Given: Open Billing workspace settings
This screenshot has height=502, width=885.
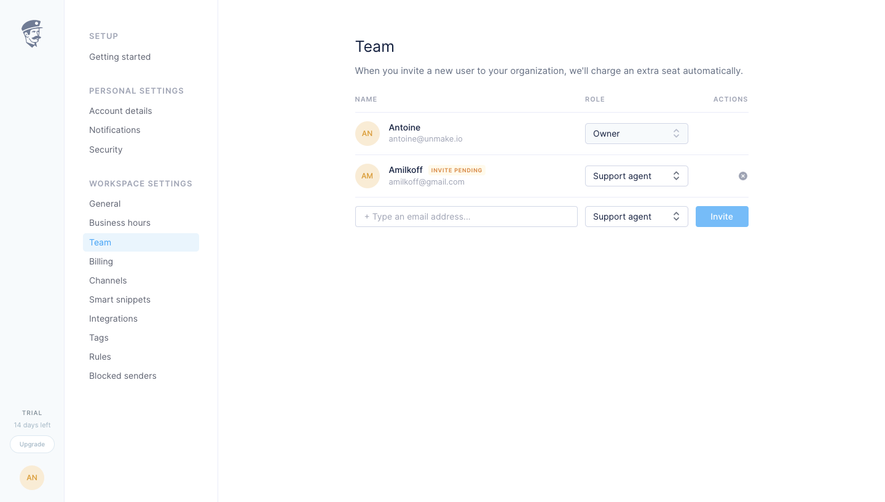Looking at the screenshot, I should 101,261.
